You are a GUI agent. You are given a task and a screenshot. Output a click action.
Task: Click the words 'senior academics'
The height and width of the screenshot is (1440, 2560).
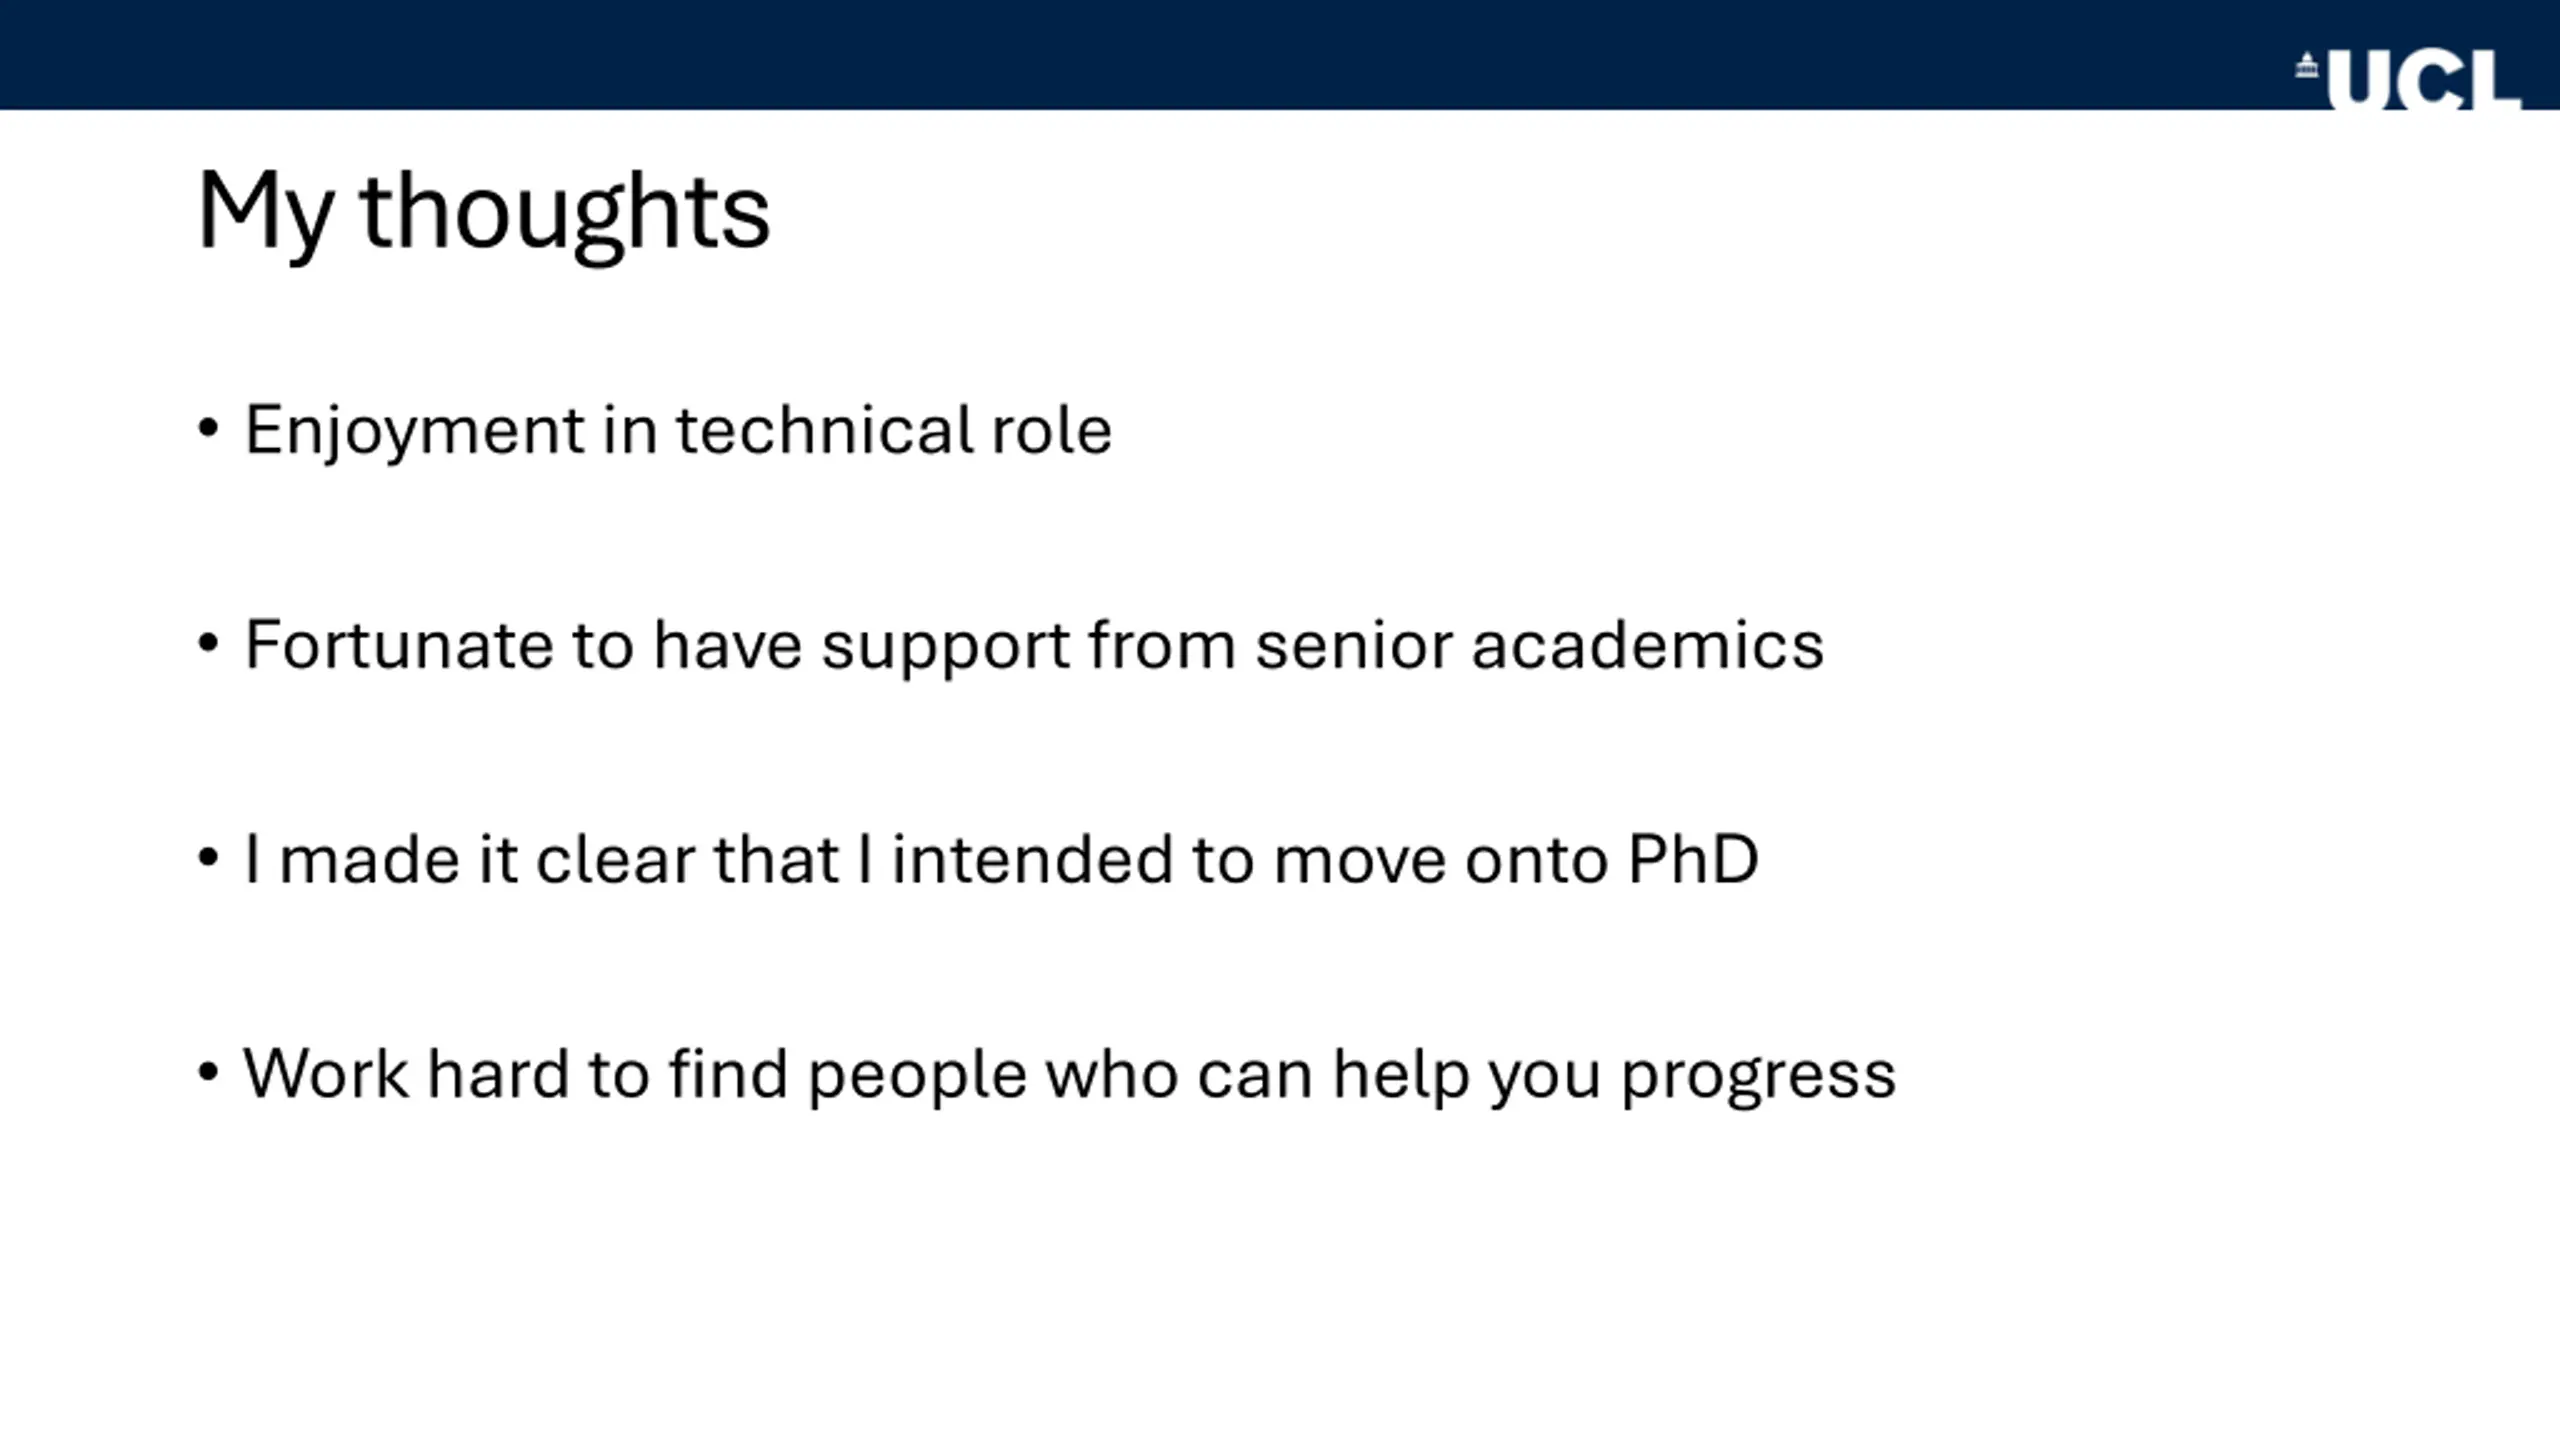click(x=1540, y=645)
